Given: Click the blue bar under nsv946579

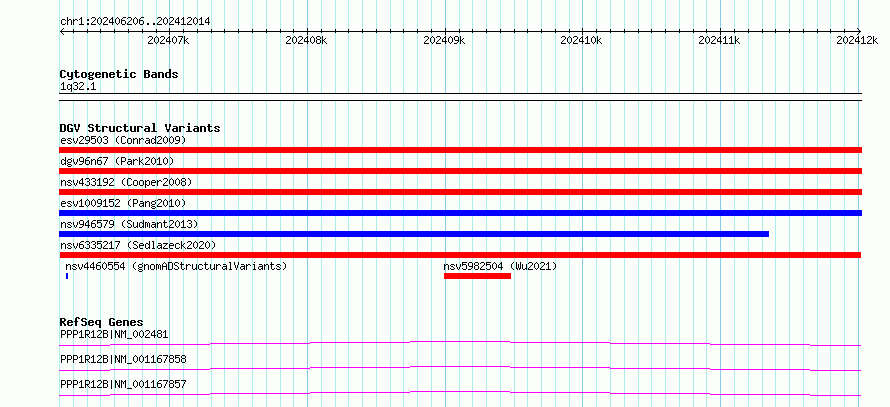Looking at the screenshot, I should (x=414, y=234).
